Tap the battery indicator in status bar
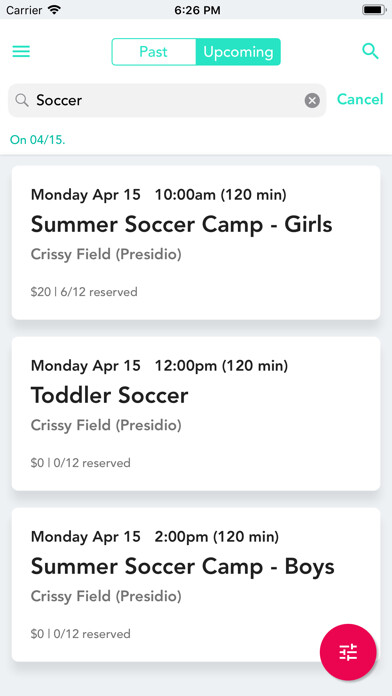The height and width of the screenshot is (696, 392). click(374, 10)
